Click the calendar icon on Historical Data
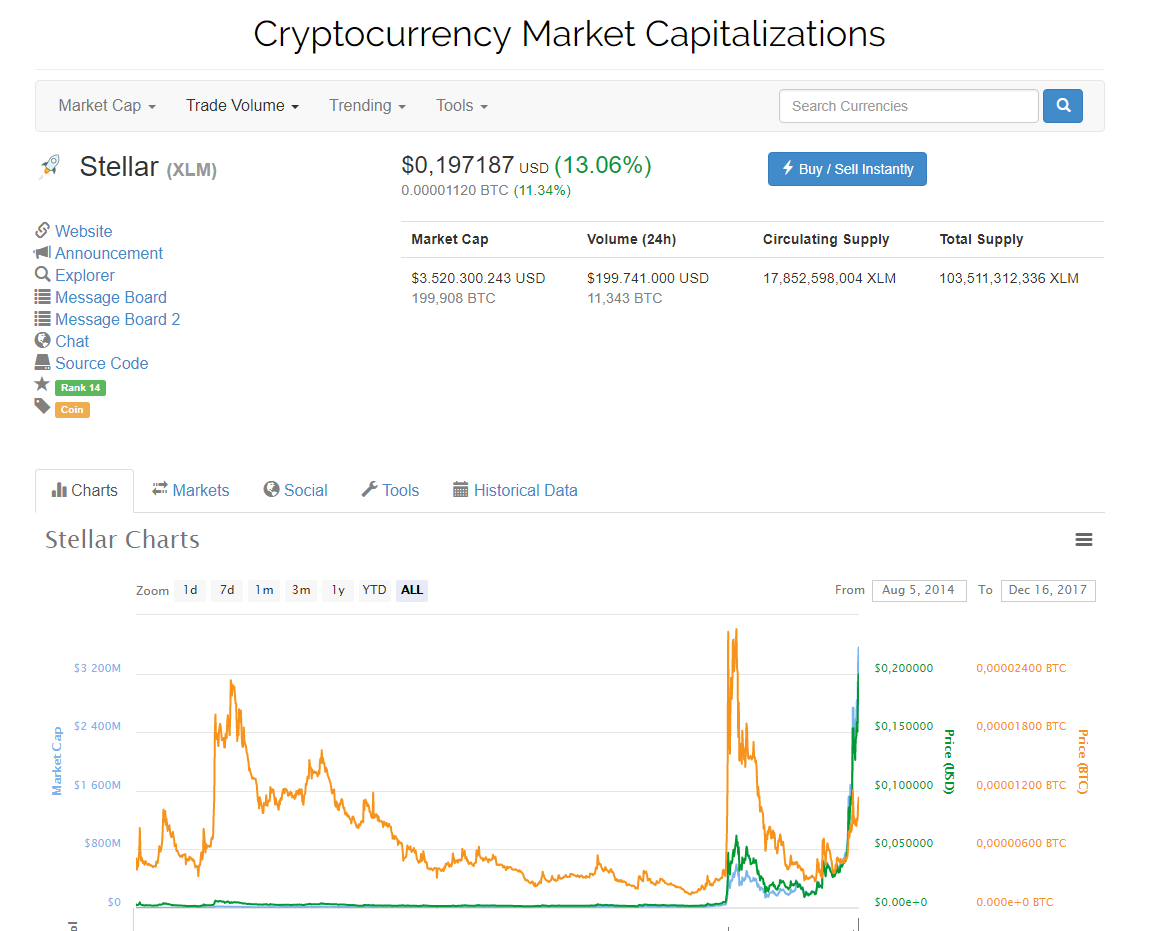 (x=460, y=490)
